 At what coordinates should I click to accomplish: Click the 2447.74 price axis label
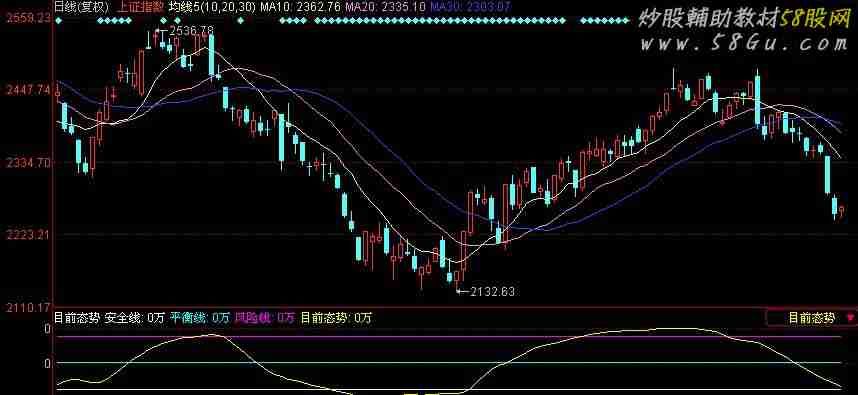(28, 90)
